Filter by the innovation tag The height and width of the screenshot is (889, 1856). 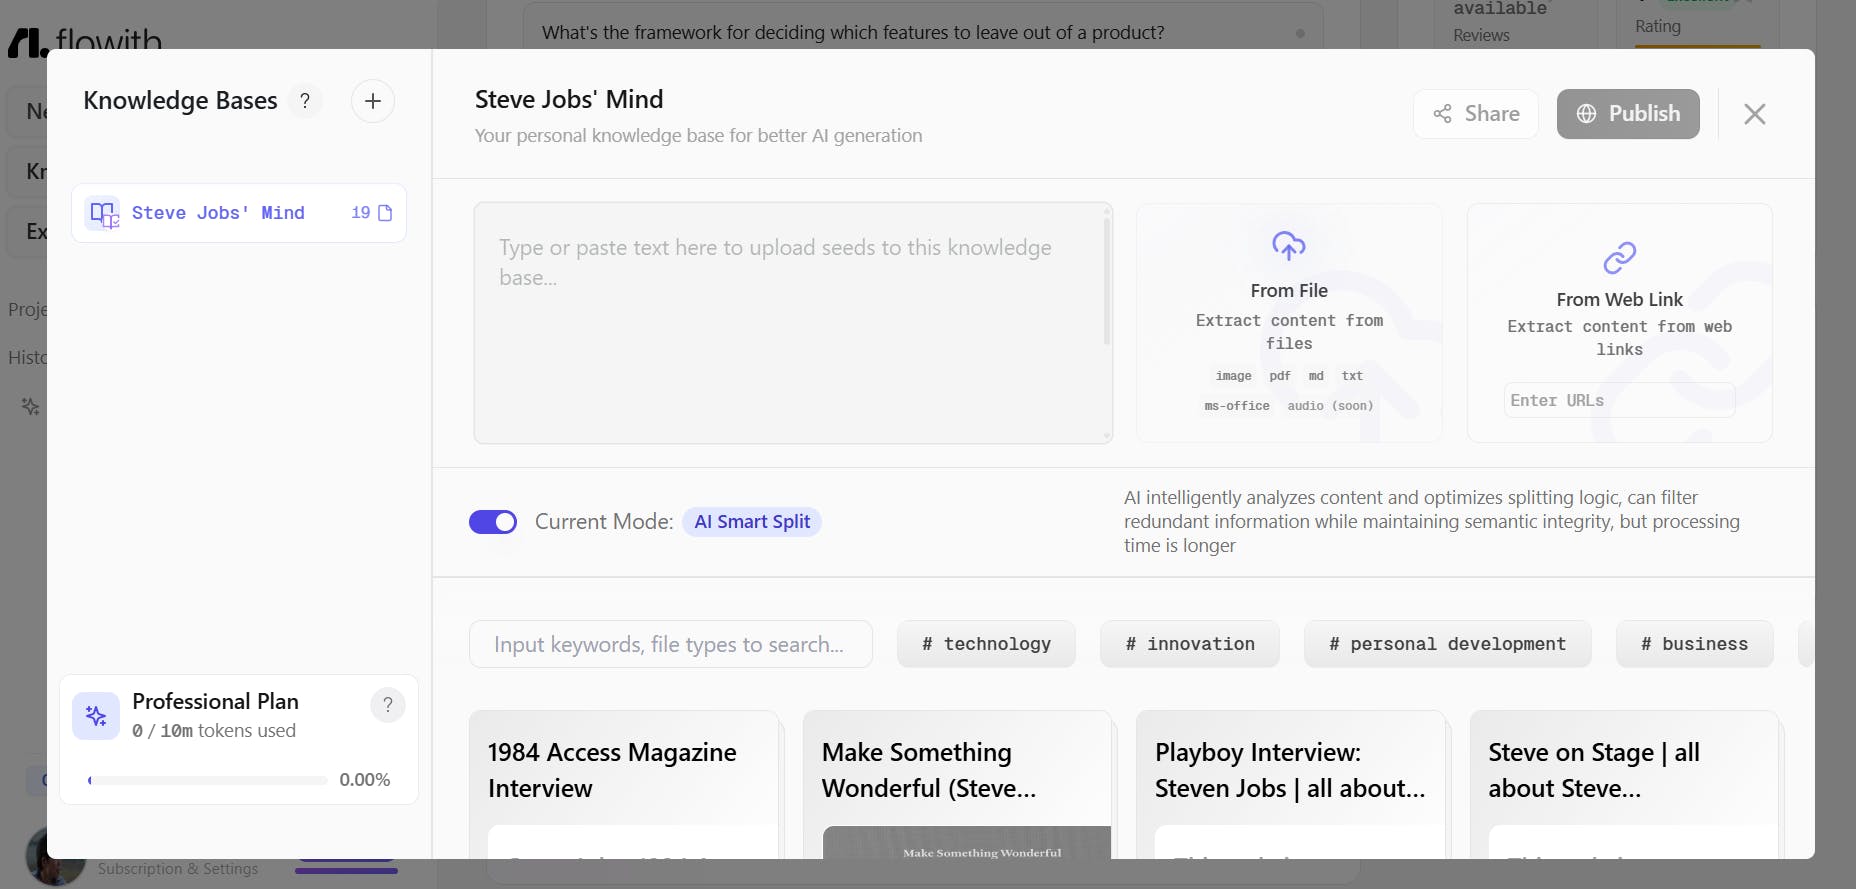(x=1190, y=644)
